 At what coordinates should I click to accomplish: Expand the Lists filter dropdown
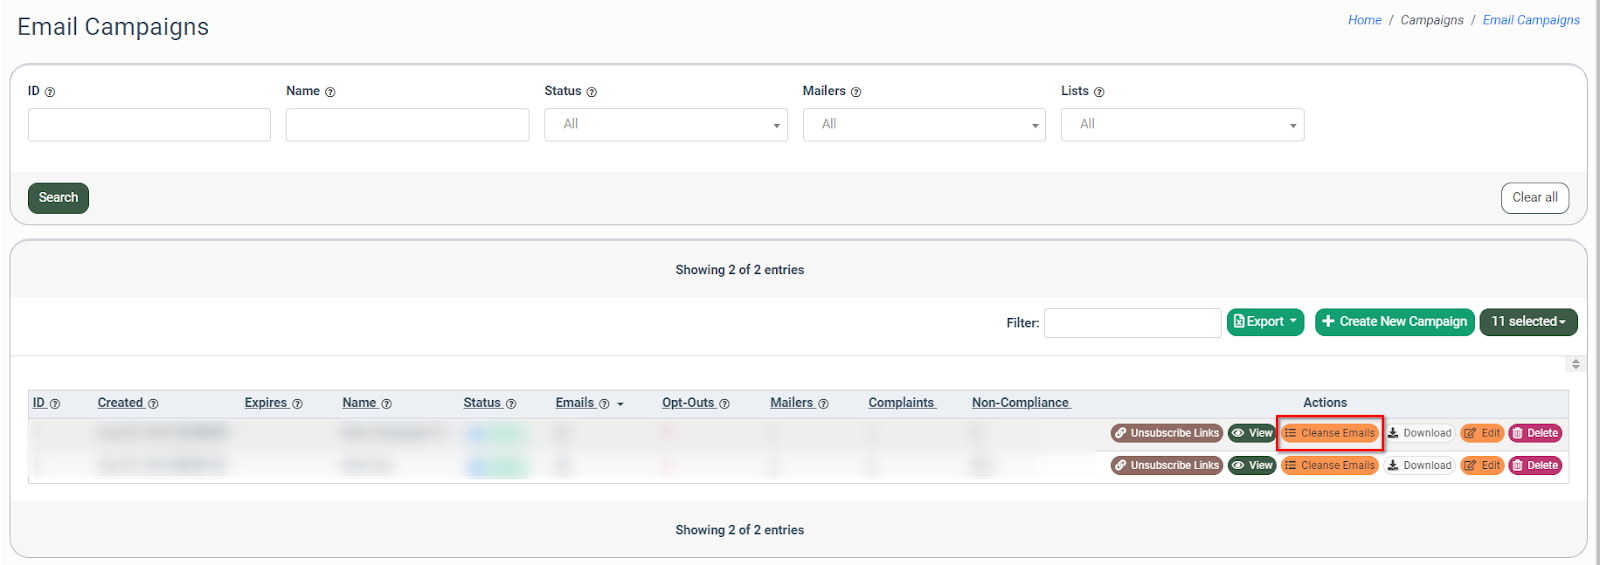point(1182,125)
